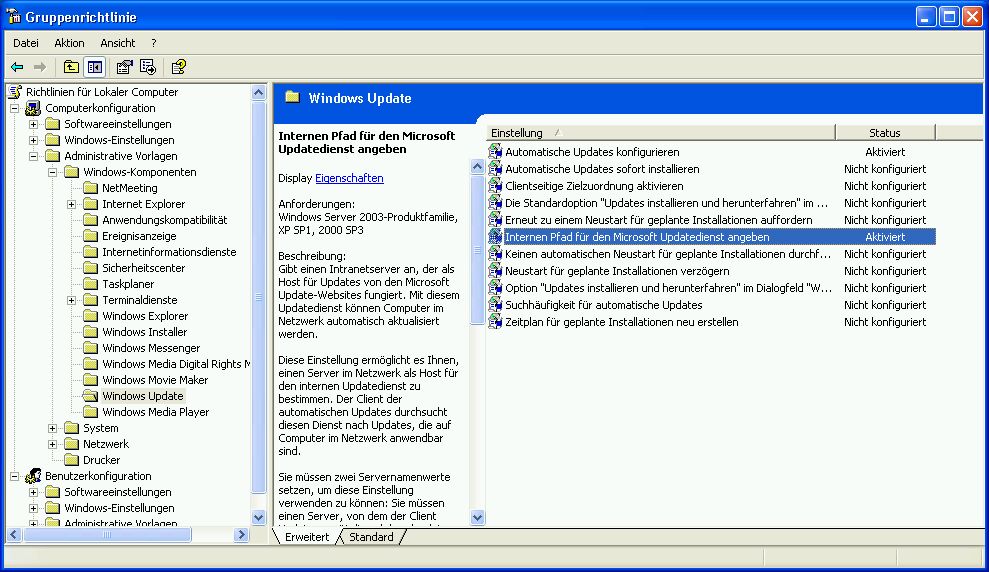Select 'Internen Pfad für den Microsoft Updatedienst' row
The height and width of the screenshot is (572, 989).
pos(711,236)
